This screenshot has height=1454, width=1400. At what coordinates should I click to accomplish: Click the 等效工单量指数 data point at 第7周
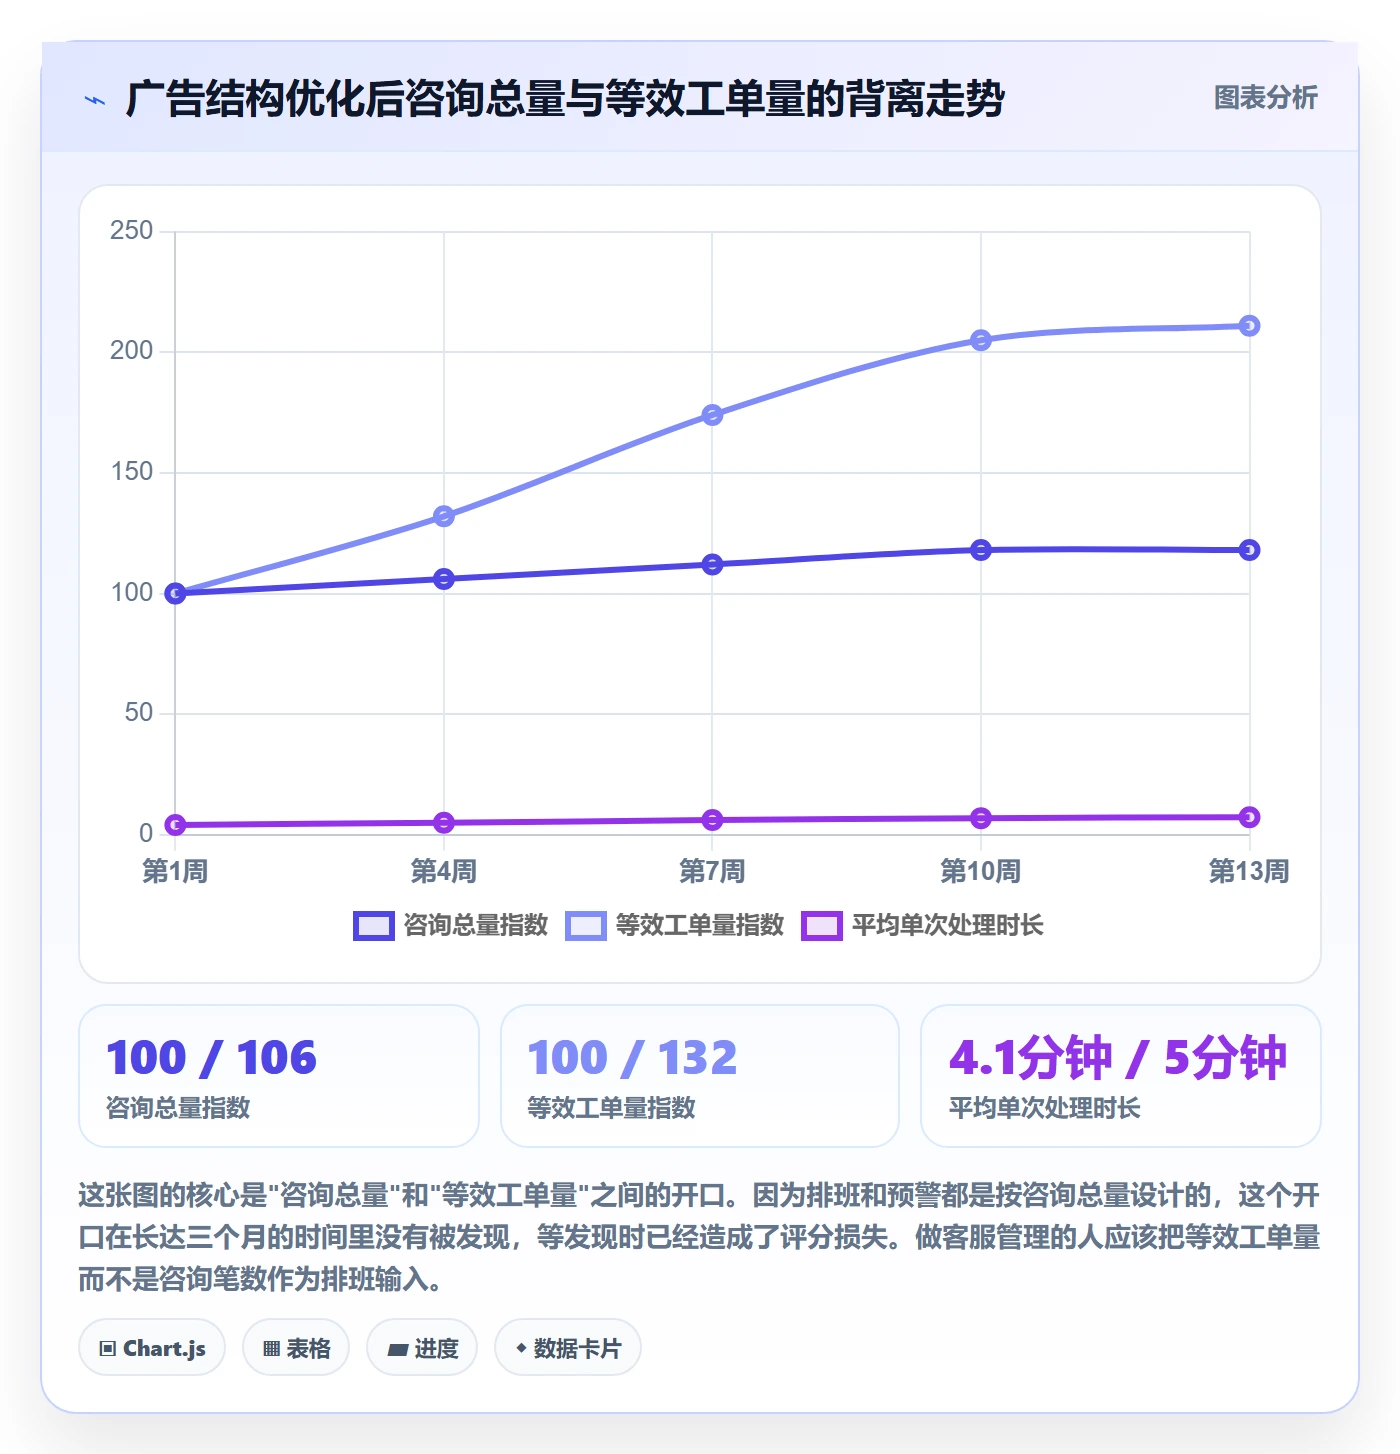pyautogui.click(x=712, y=415)
